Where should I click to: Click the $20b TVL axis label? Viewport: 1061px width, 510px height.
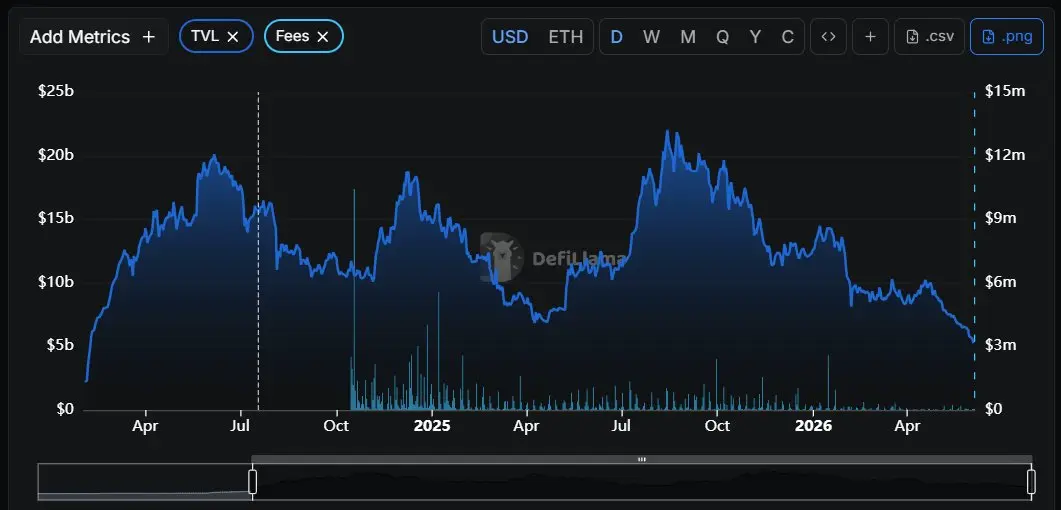[x=56, y=154]
